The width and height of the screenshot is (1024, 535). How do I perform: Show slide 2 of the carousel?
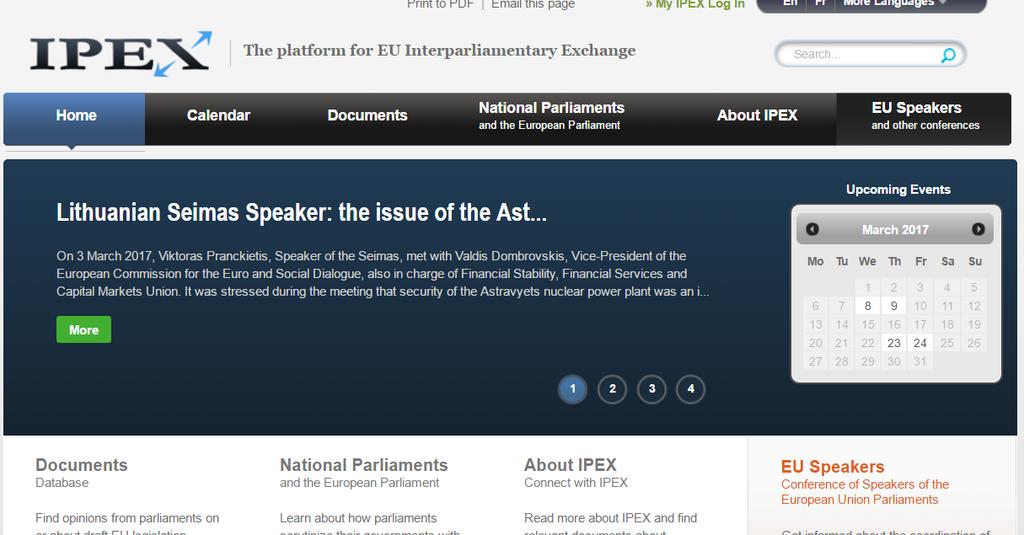click(612, 389)
